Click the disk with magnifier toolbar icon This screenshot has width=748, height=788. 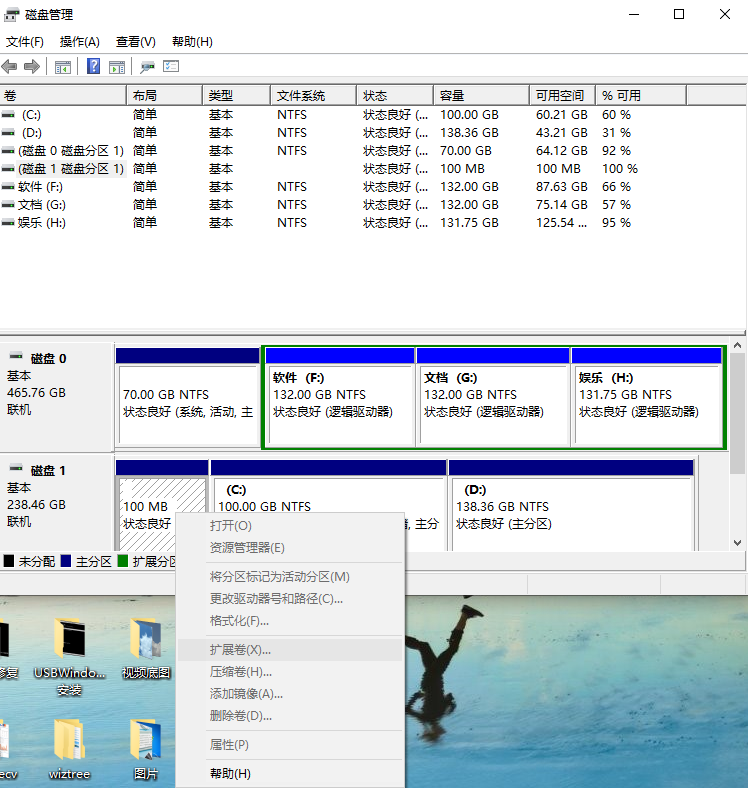point(147,67)
